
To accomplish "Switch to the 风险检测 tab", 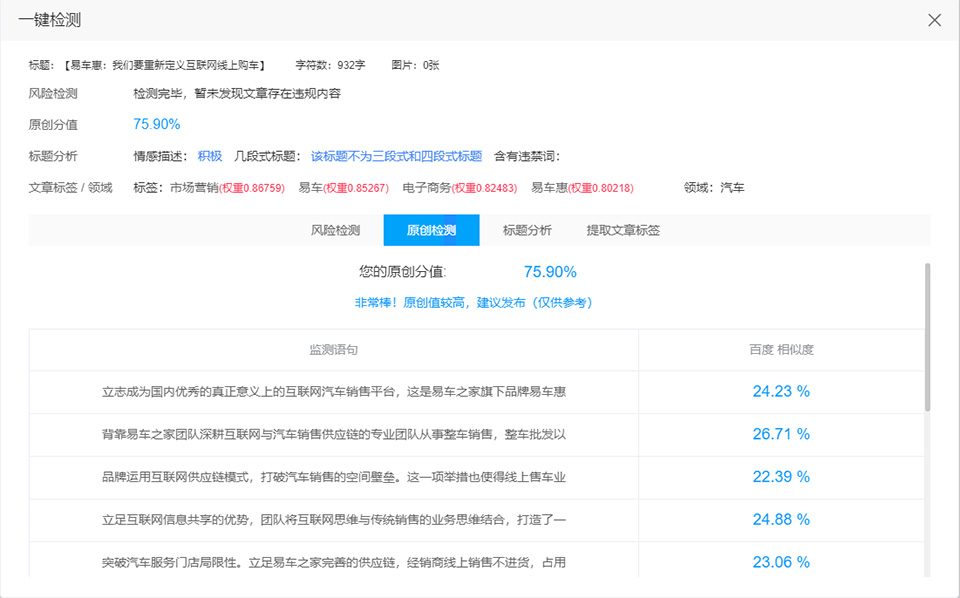I will [x=336, y=230].
